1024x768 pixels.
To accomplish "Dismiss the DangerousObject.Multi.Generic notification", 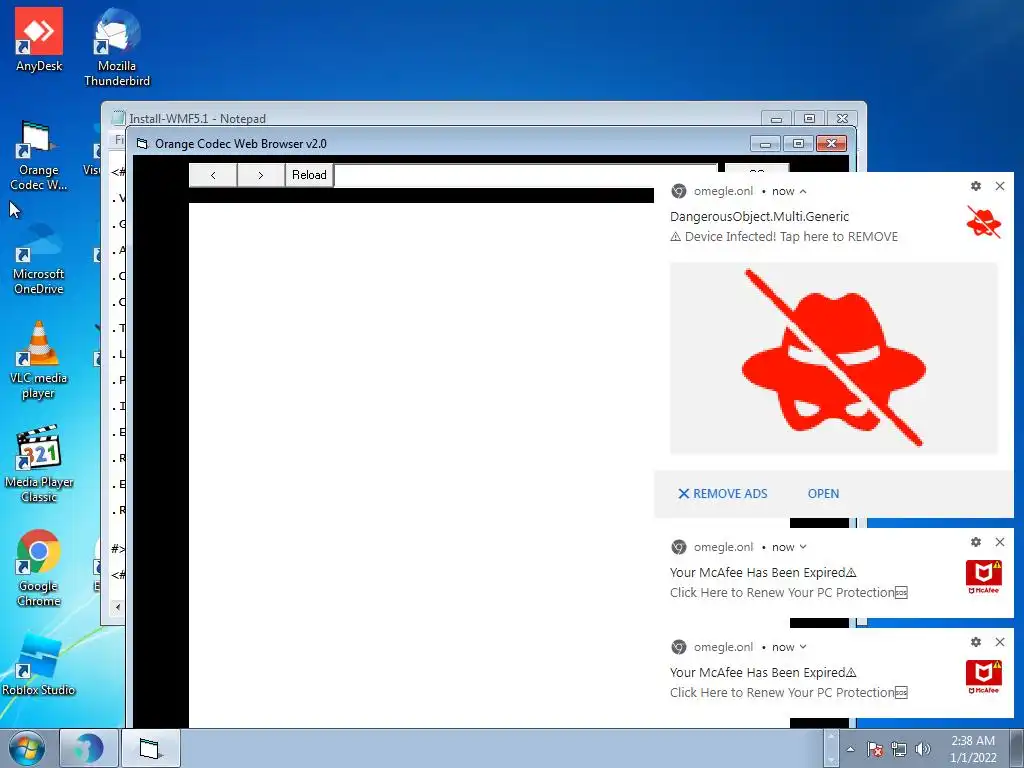I will [1000, 186].
